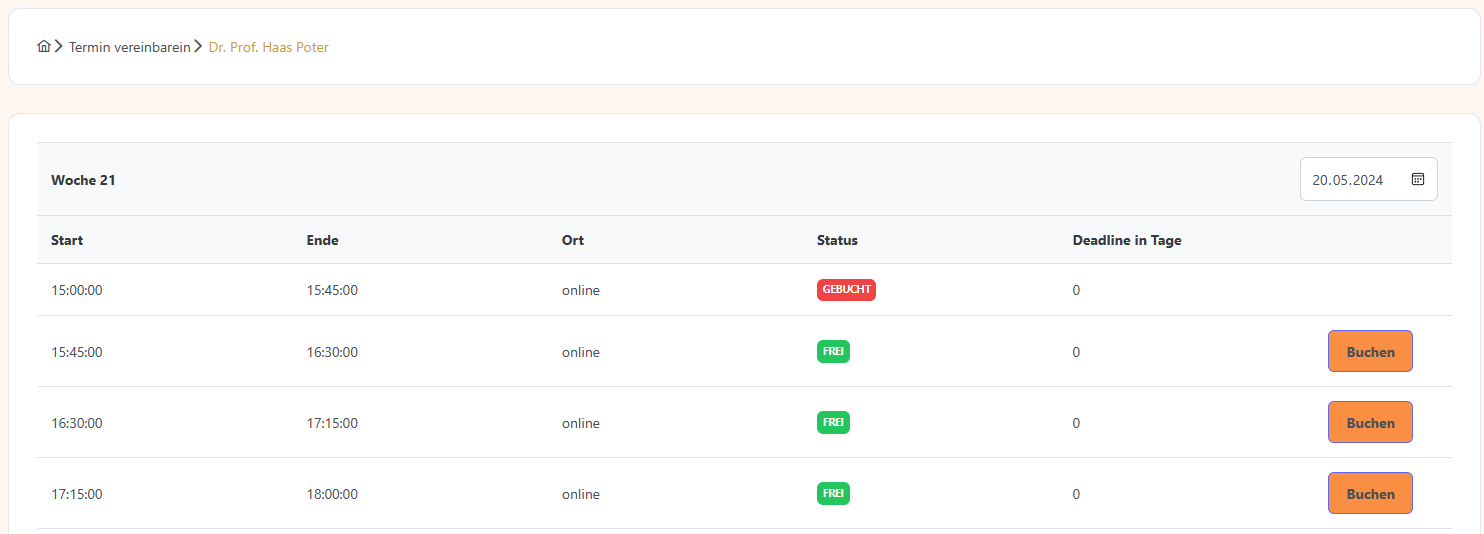Viewport: 1484px width, 534px height.
Task: Click the Status column header
Action: [x=837, y=240]
